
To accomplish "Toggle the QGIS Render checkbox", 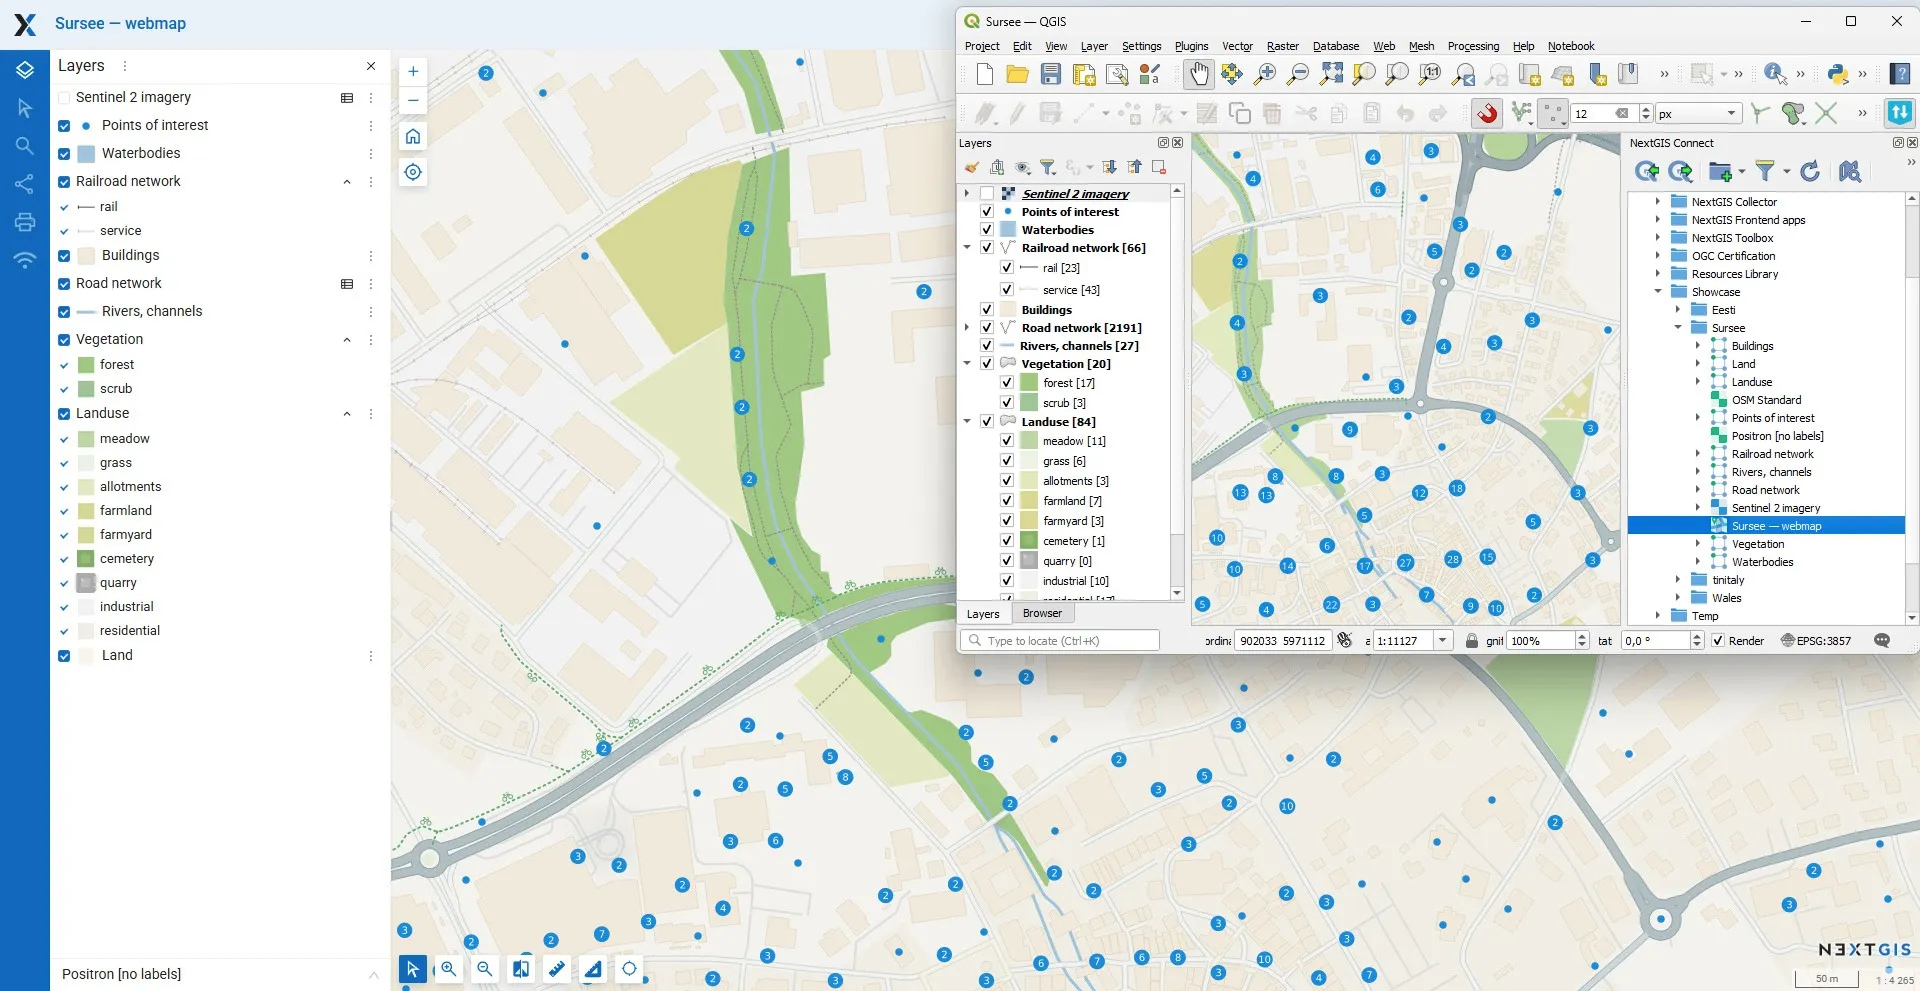I will [1719, 641].
